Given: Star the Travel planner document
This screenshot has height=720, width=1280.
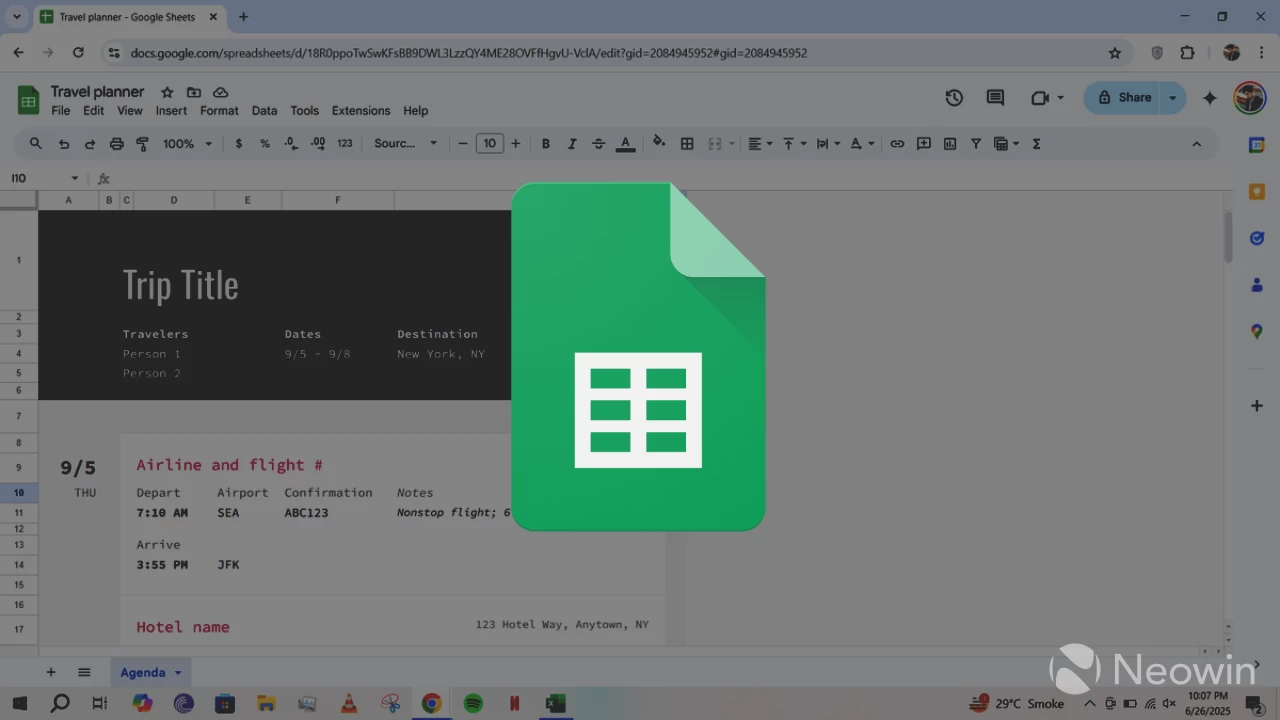Looking at the screenshot, I should click(167, 92).
